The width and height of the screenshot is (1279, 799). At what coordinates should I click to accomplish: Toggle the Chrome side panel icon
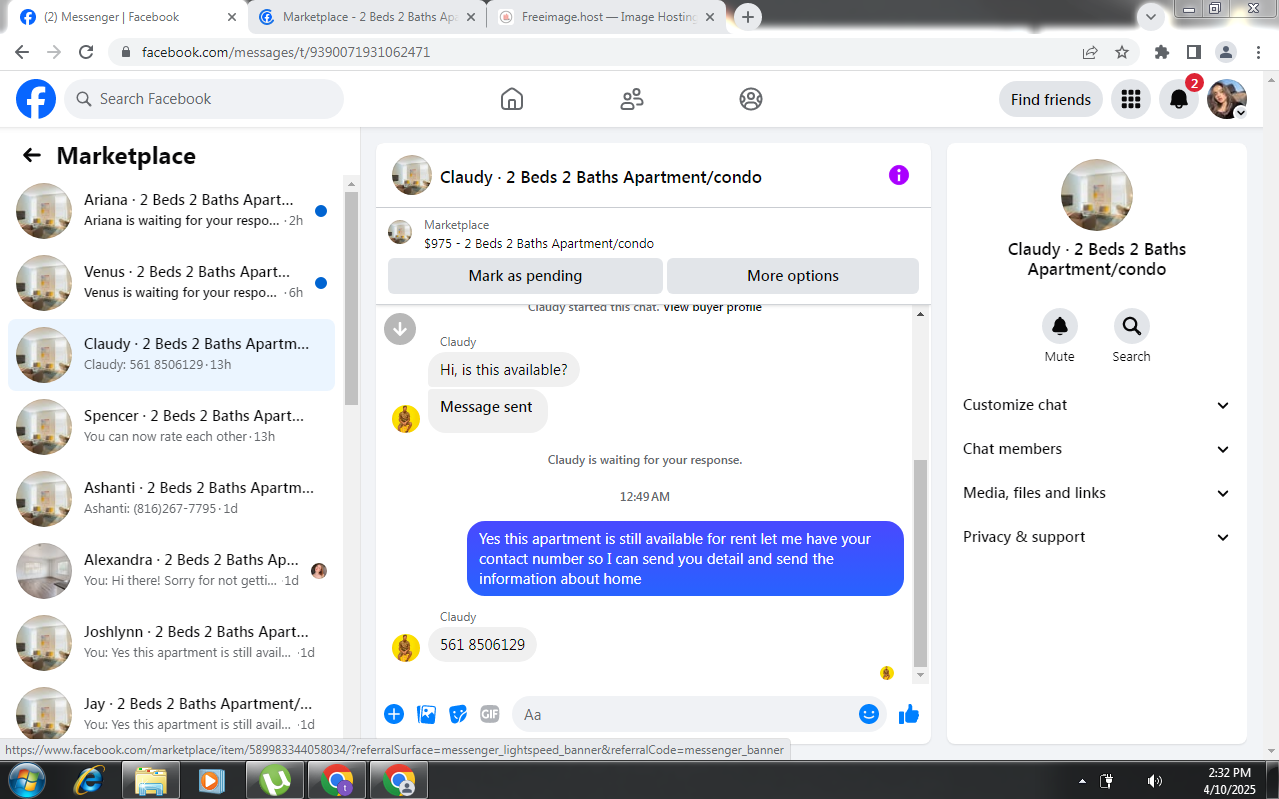1194,52
